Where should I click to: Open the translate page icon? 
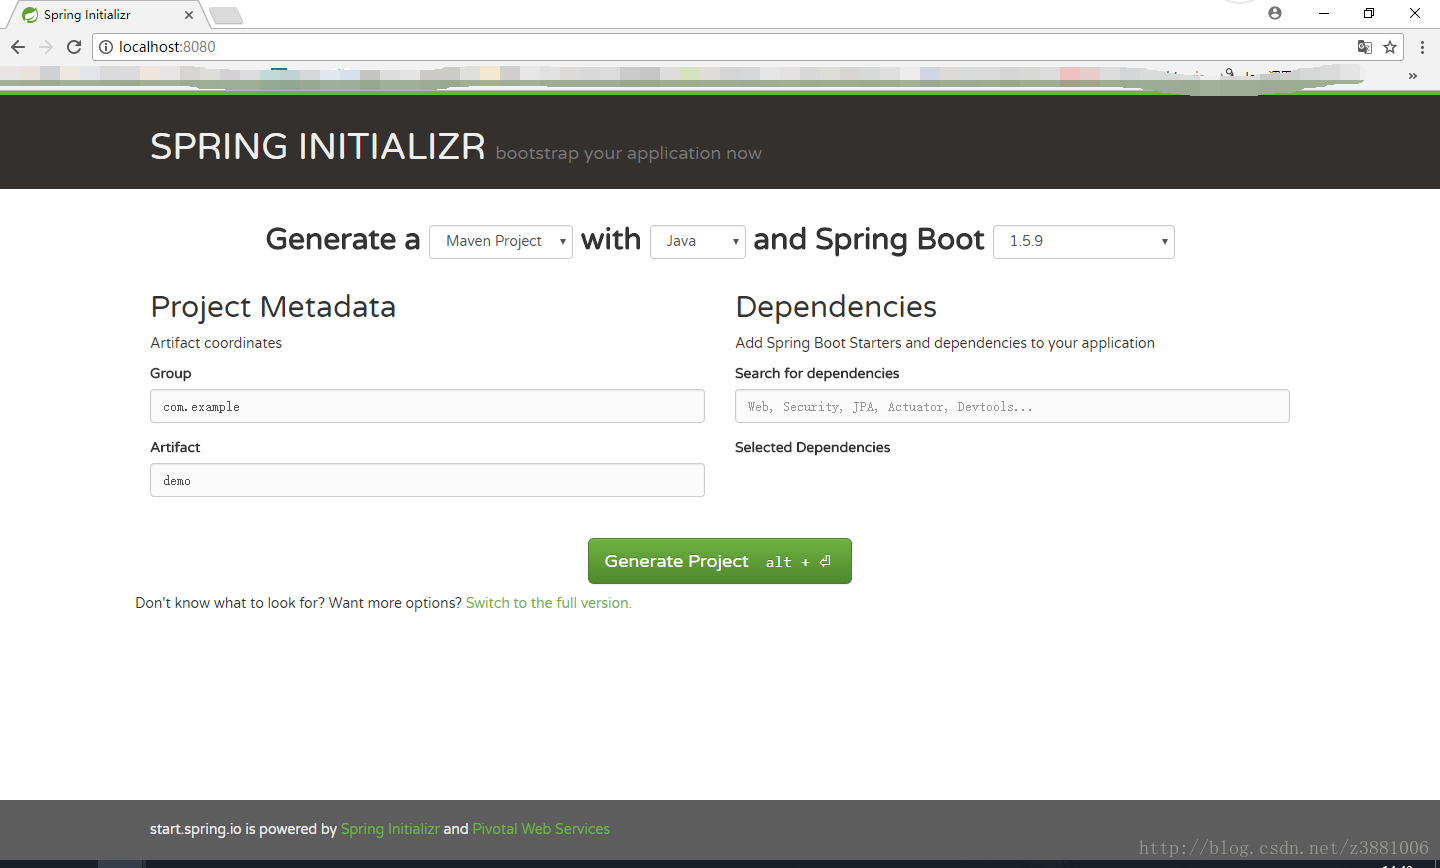coord(1365,47)
